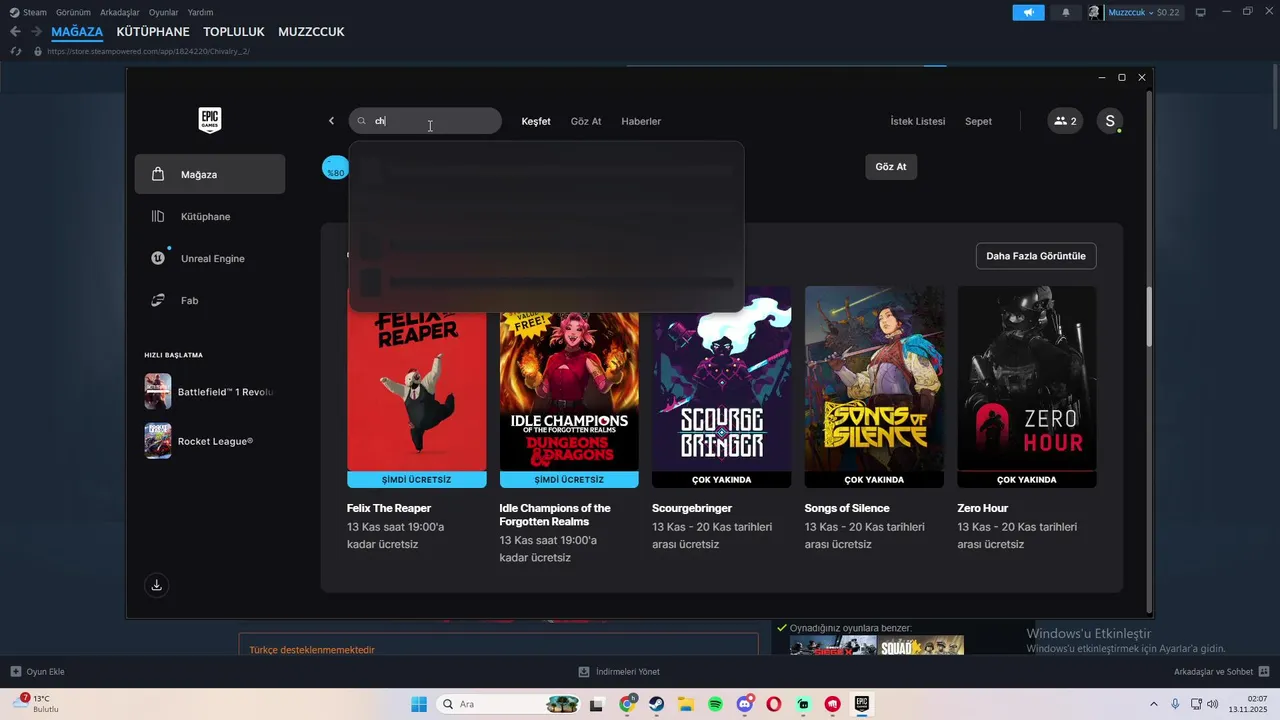
Task: Click Steam announcements megaphone button
Action: (1028, 13)
